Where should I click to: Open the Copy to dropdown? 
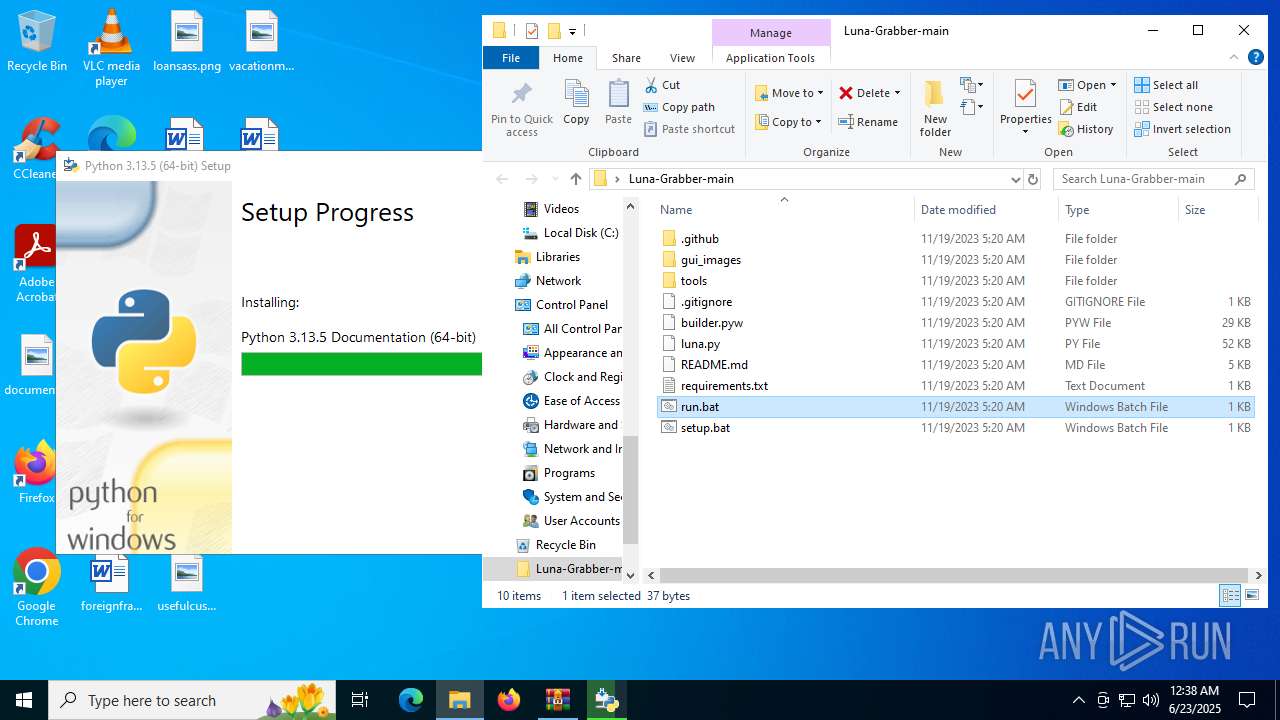[789, 122]
